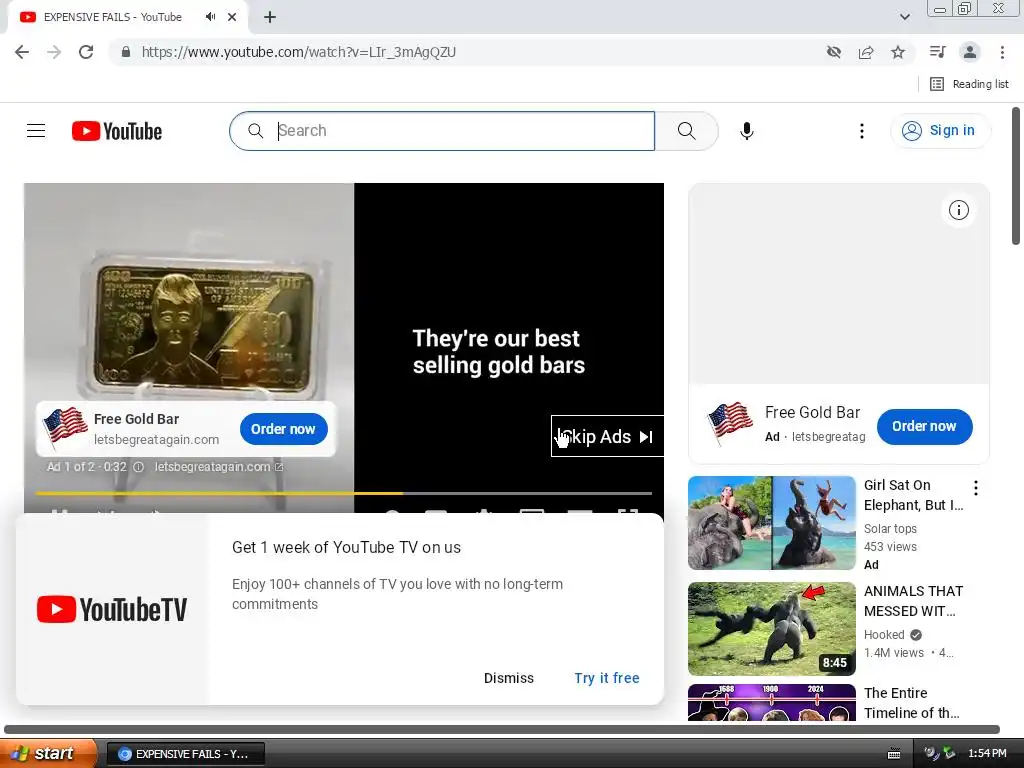The image size is (1024, 768).
Task: Skip the ads in the player
Action: (607, 436)
